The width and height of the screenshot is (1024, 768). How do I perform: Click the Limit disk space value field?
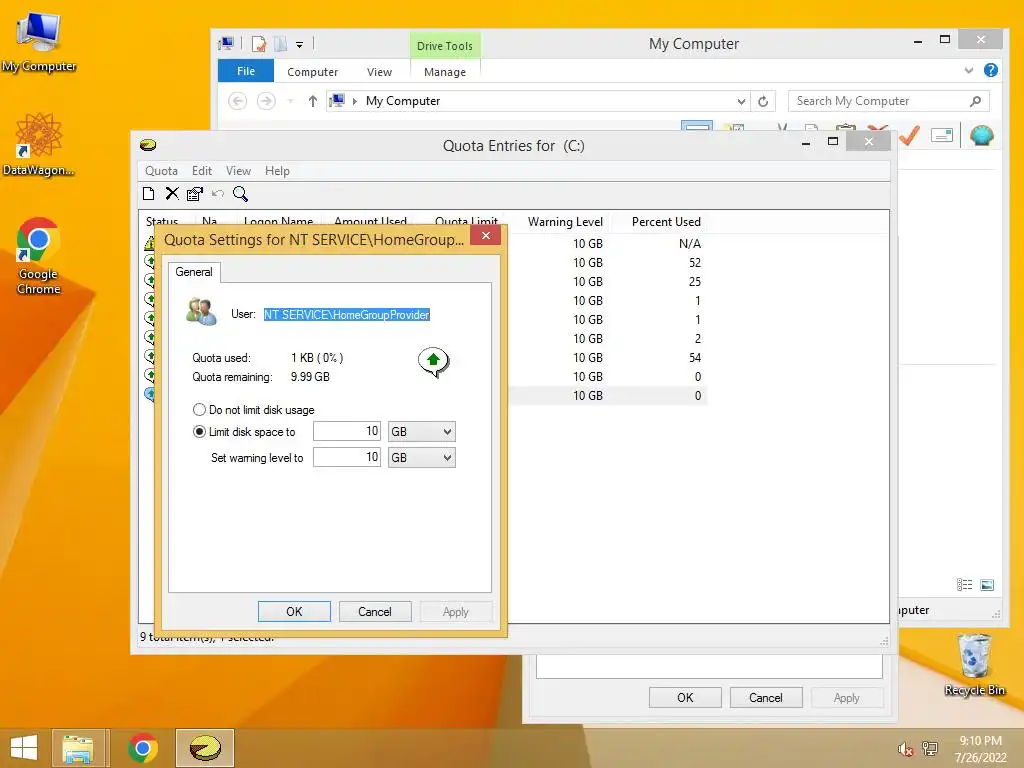click(347, 432)
